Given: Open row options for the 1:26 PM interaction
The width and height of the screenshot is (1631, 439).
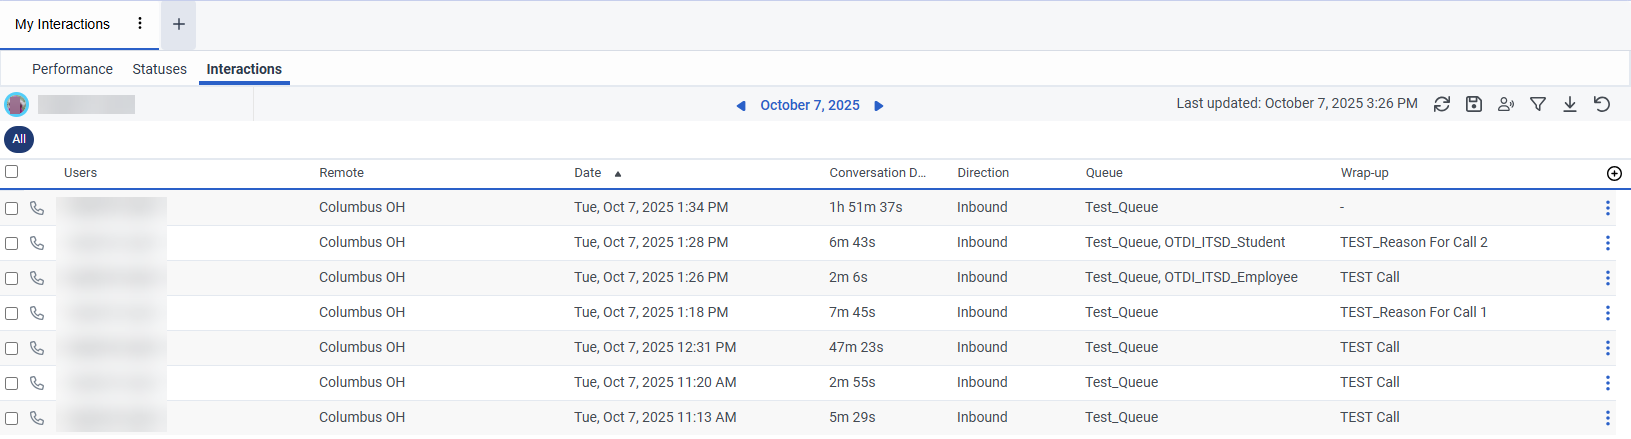Looking at the screenshot, I should (x=1607, y=278).
